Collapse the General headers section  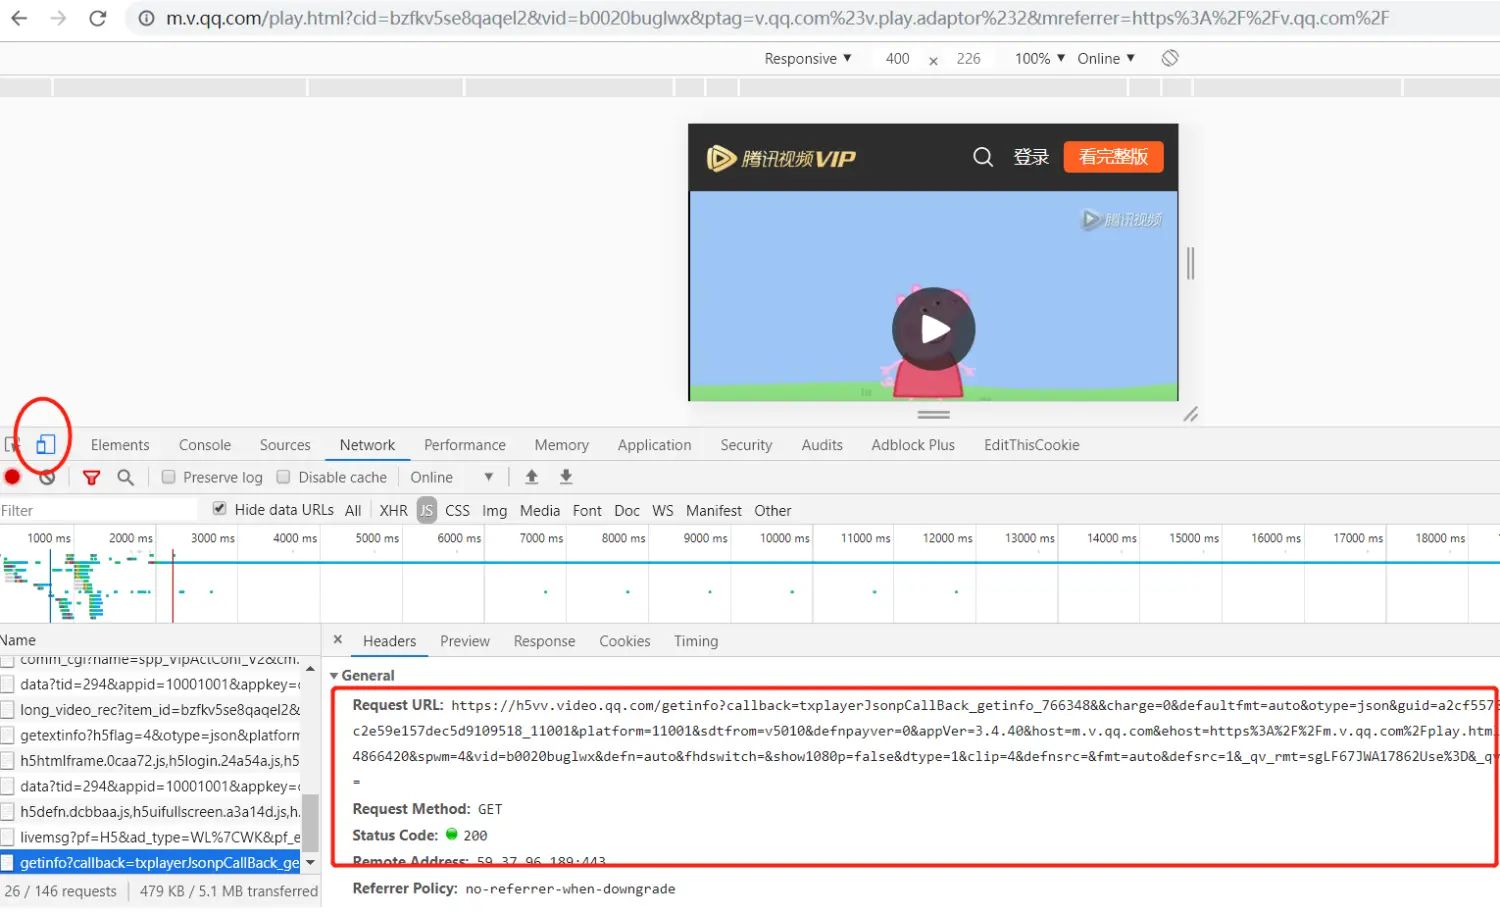(335, 676)
